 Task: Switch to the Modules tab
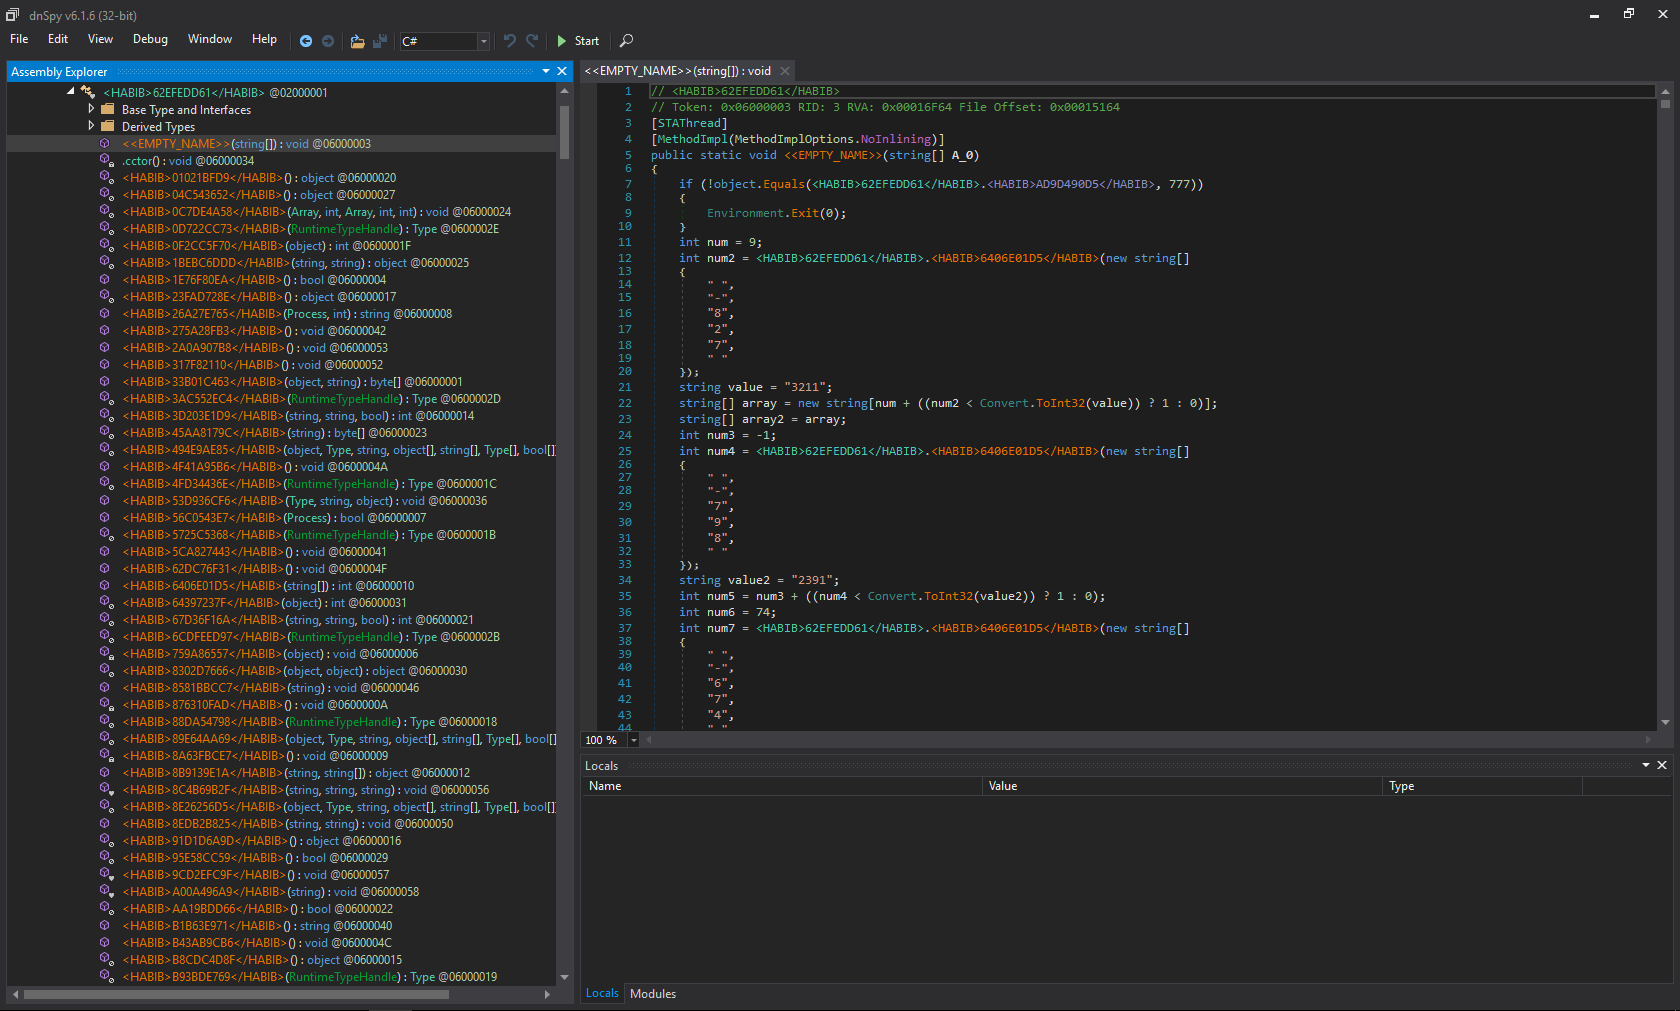pyautogui.click(x=653, y=993)
